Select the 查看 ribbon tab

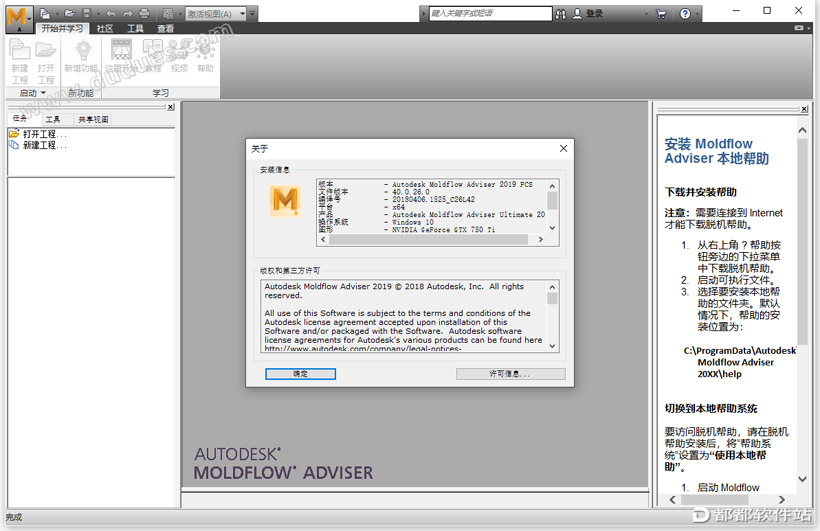pos(165,29)
